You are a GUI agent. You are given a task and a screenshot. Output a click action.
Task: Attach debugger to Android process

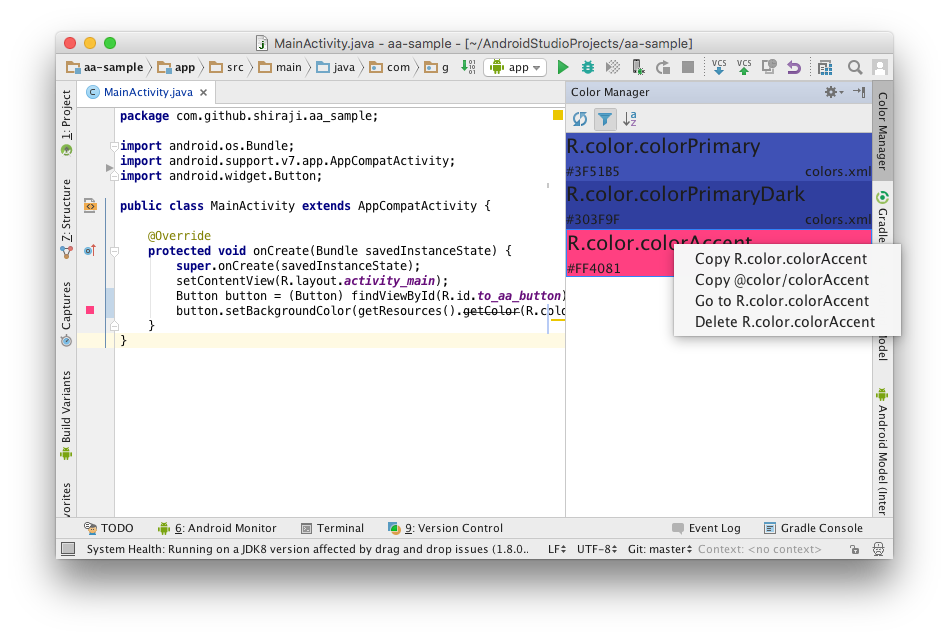[637, 67]
